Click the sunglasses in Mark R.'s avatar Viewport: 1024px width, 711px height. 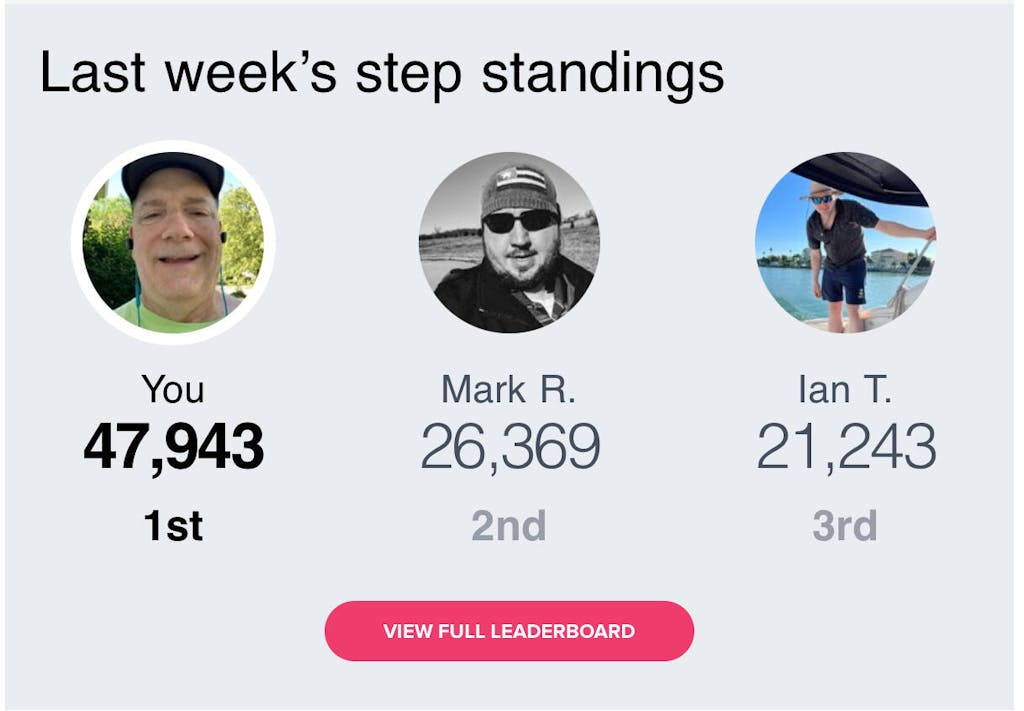519,220
